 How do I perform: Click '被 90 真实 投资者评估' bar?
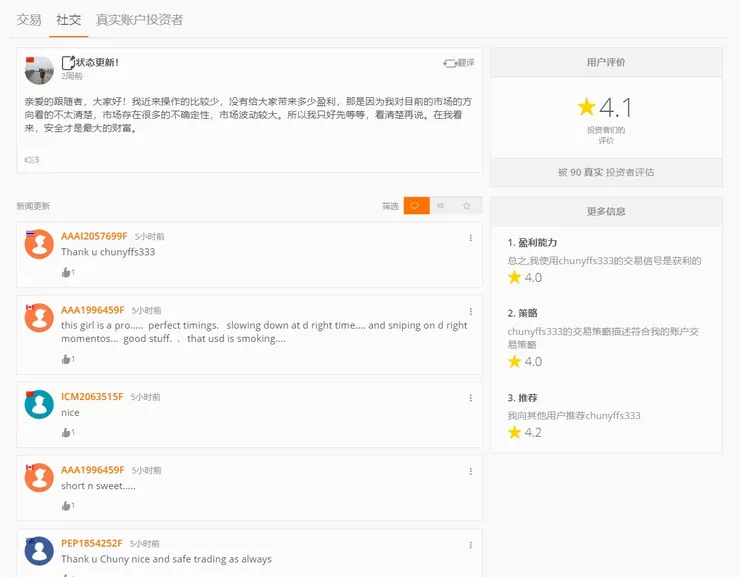click(606, 172)
